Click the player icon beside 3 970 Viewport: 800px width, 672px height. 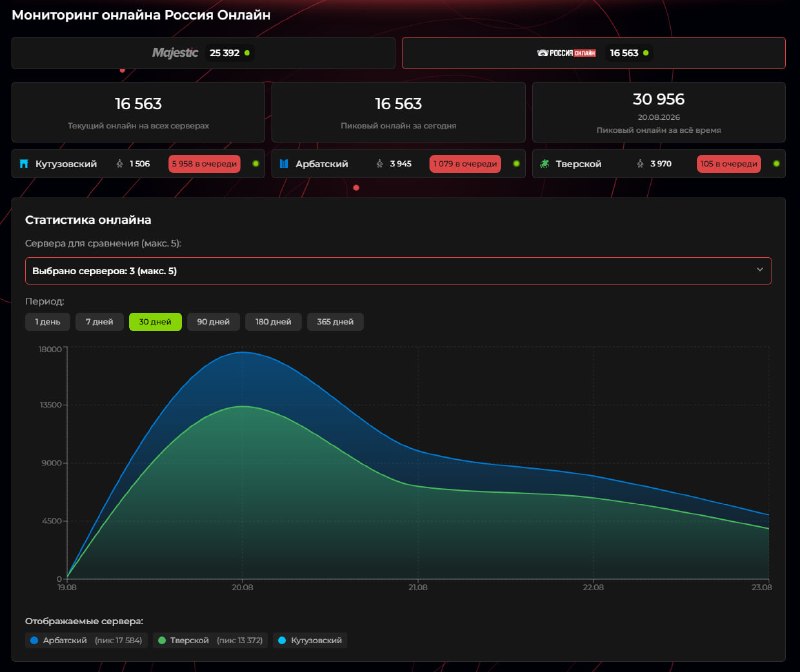tap(640, 164)
